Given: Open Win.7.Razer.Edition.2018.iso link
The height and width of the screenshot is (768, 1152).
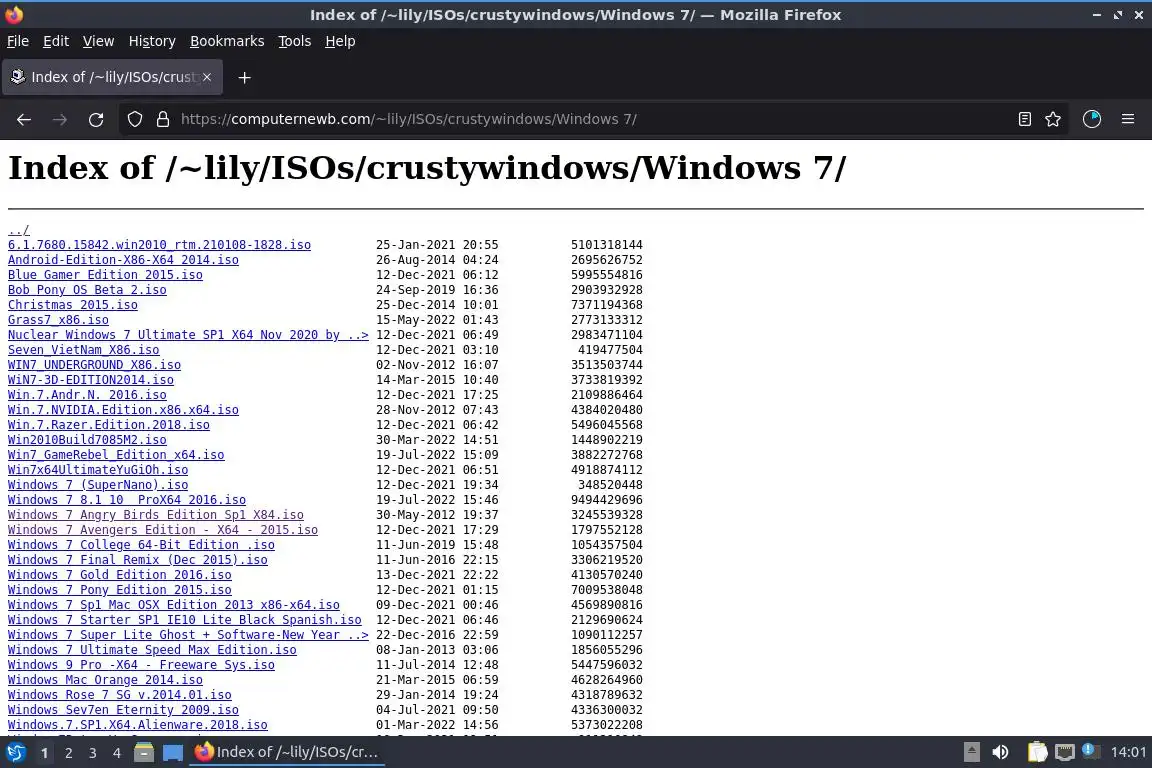Looking at the screenshot, I should pos(109,425).
